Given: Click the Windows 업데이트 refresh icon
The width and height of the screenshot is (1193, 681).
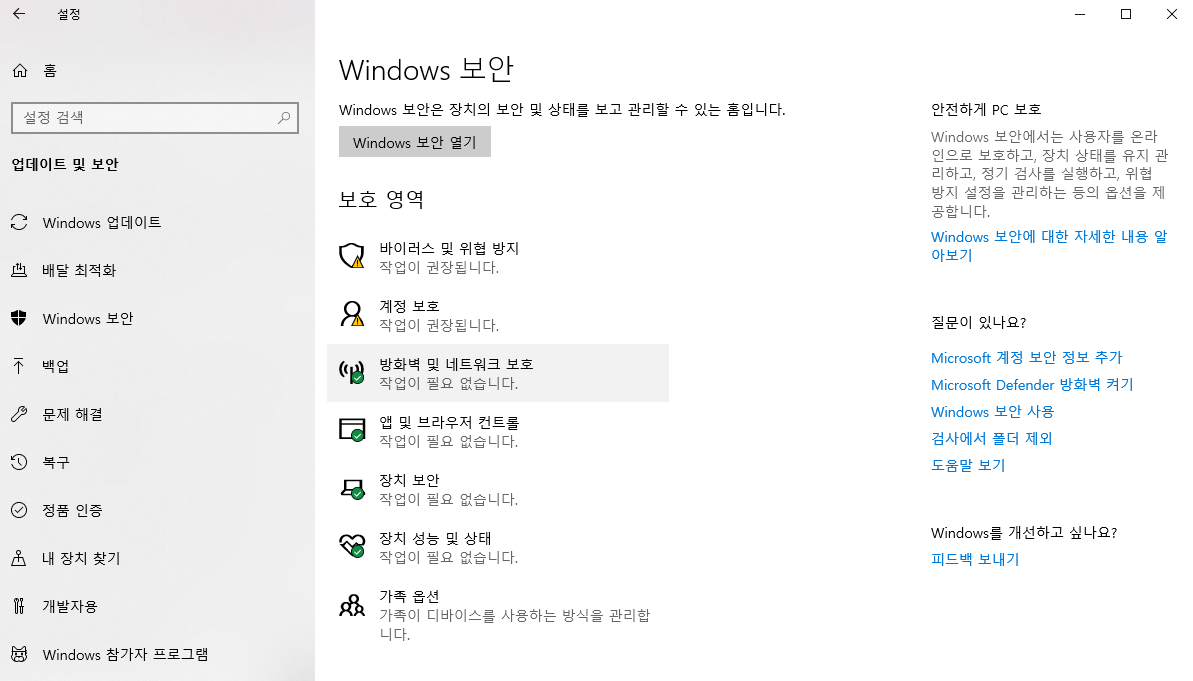Looking at the screenshot, I should click(x=19, y=222).
